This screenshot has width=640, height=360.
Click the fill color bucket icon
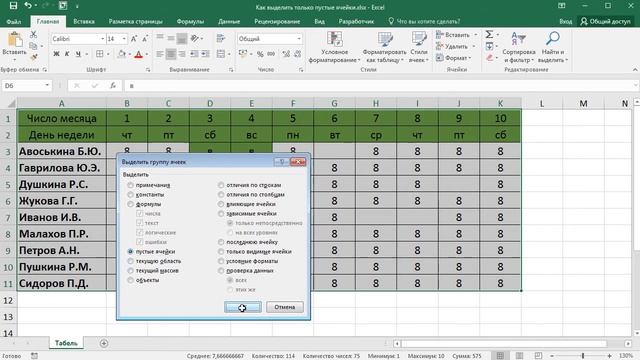[122, 54]
